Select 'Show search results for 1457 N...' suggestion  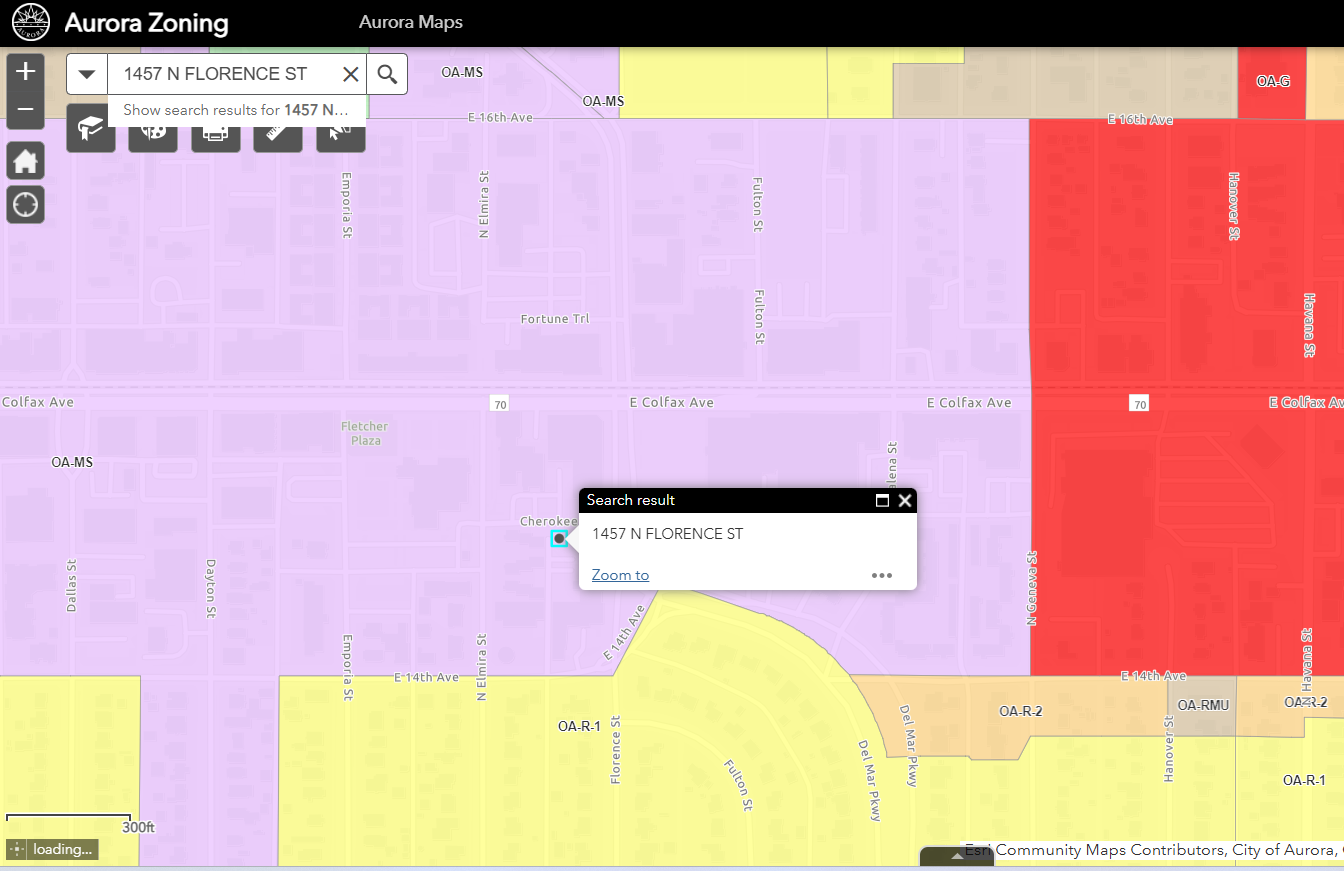coord(236,110)
